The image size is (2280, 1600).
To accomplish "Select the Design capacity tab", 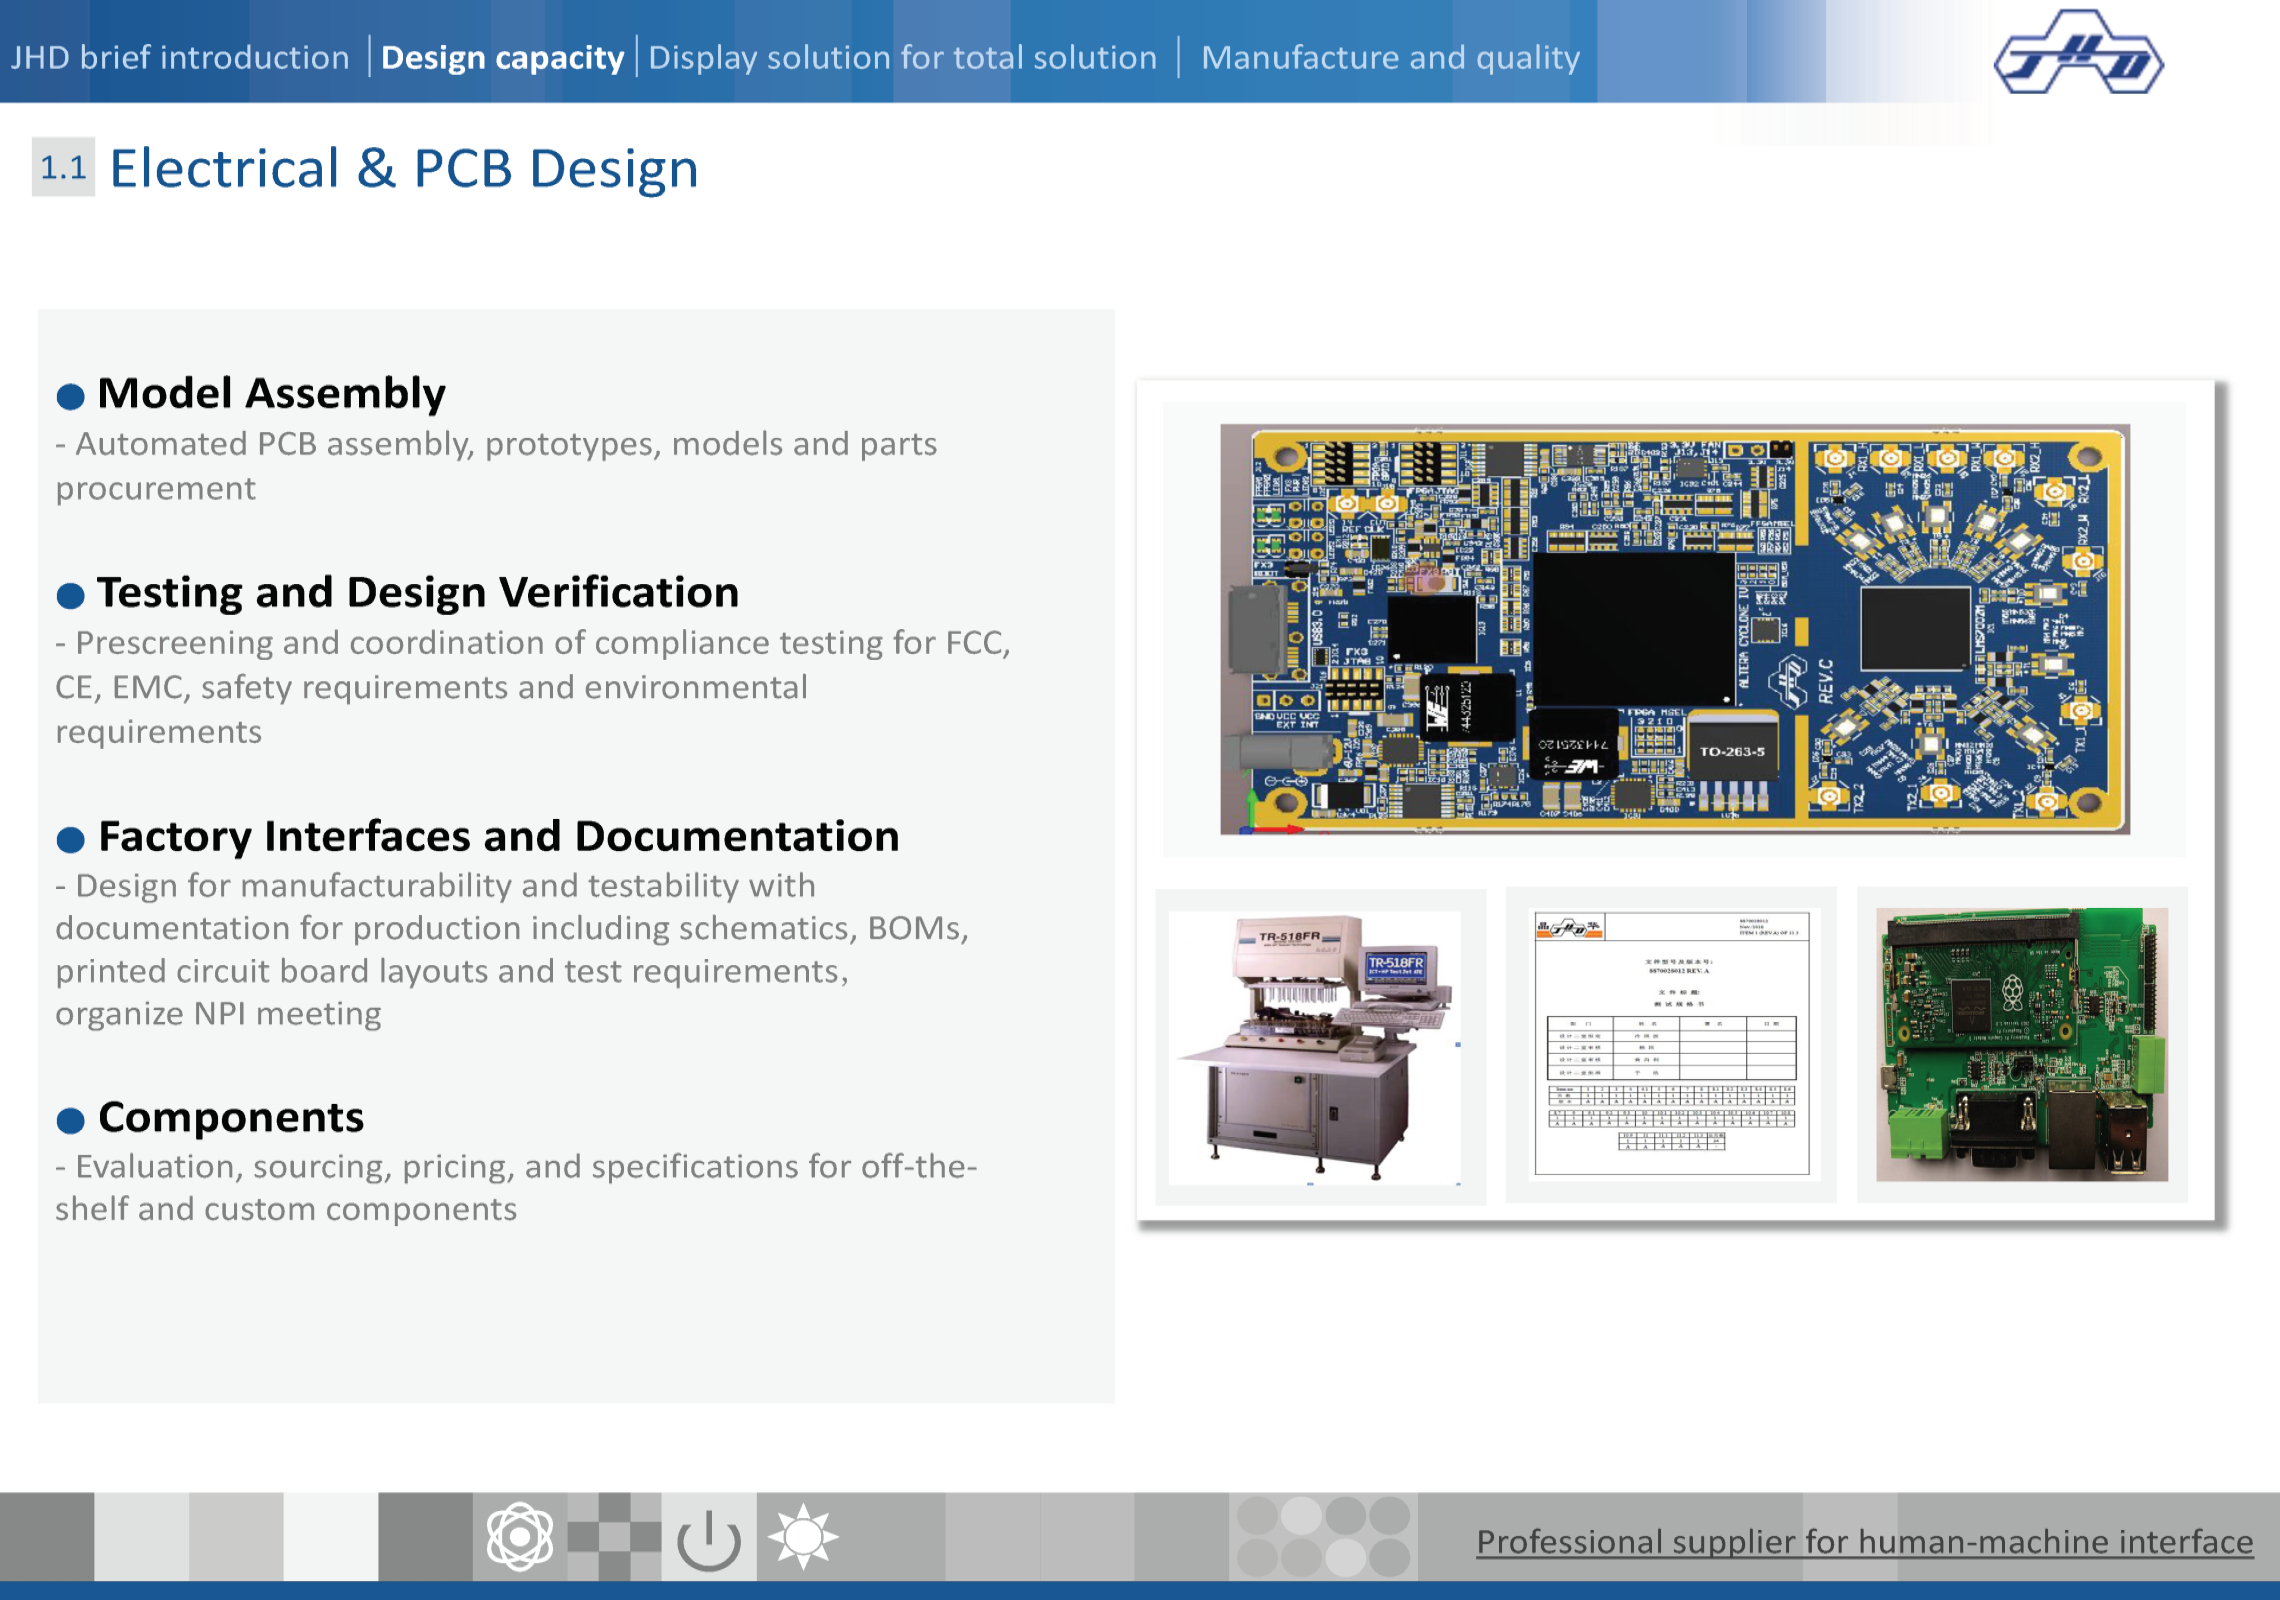I will click(502, 58).
